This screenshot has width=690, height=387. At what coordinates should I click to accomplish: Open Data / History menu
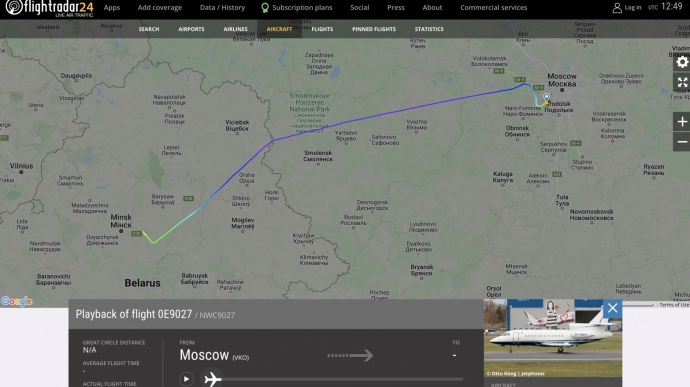222,7
